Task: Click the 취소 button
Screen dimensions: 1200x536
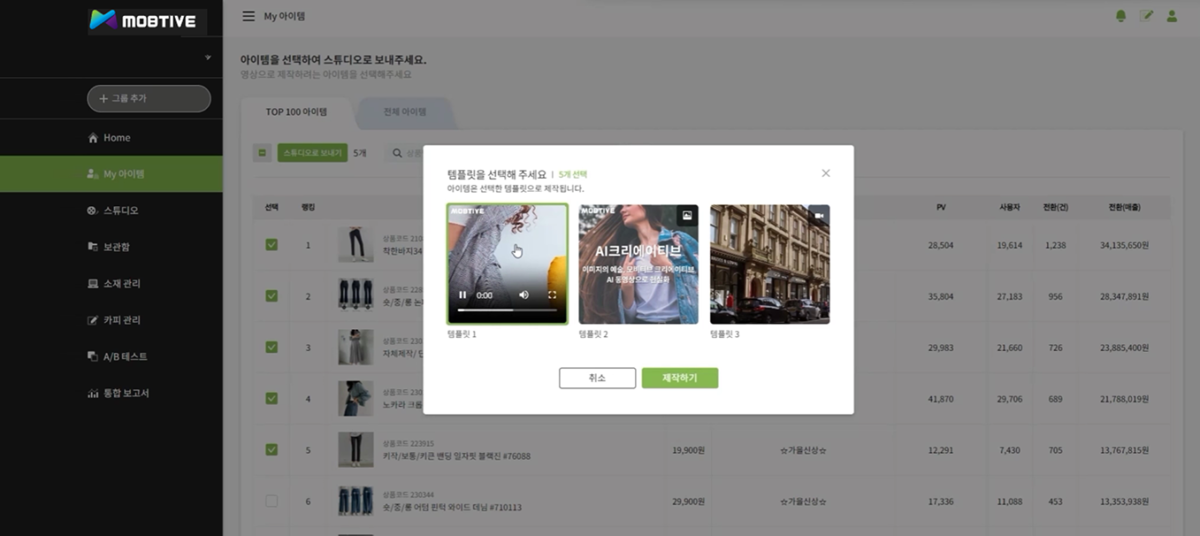Action: [x=597, y=378]
